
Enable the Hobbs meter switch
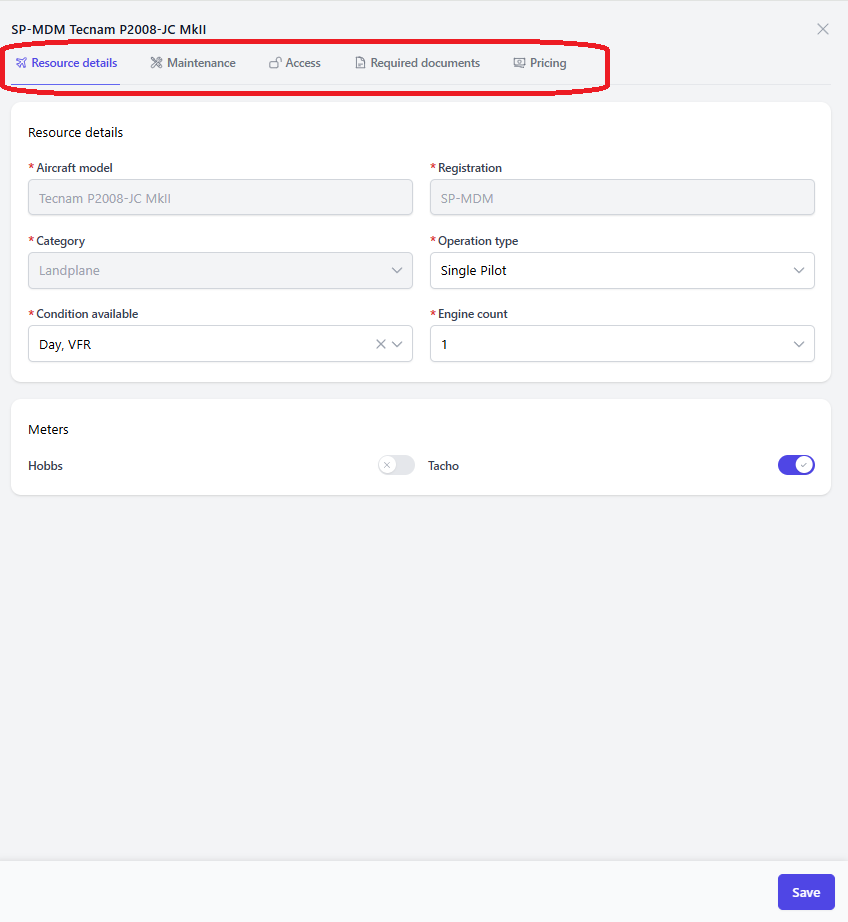click(396, 465)
